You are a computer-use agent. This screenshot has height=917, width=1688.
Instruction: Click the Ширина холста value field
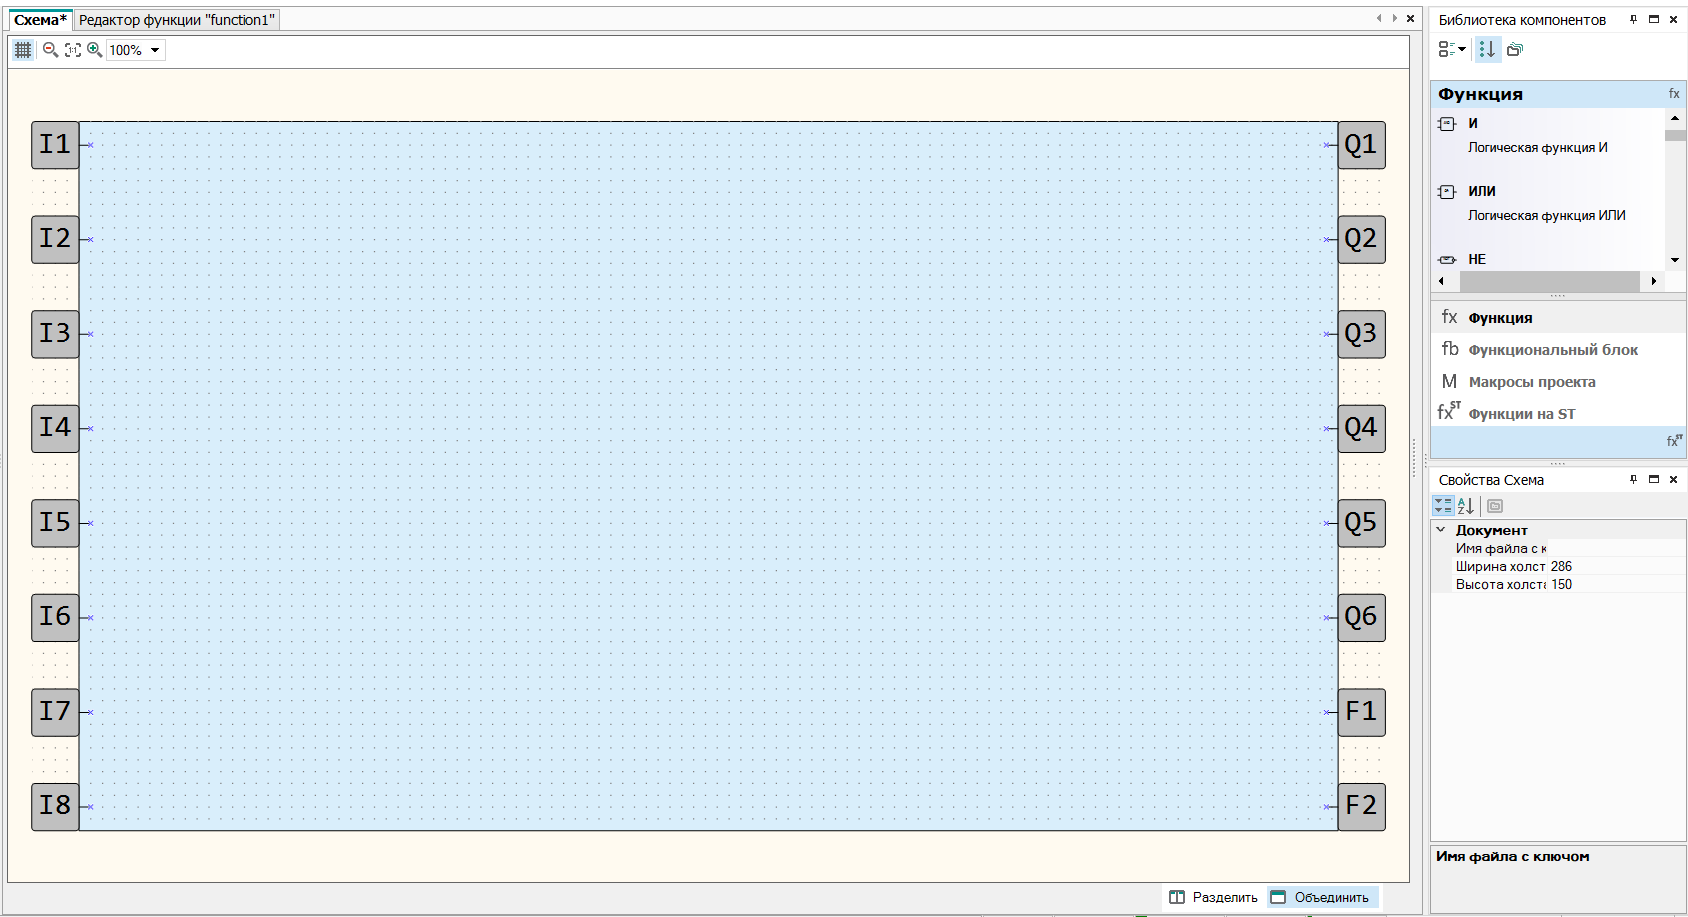click(x=1615, y=567)
